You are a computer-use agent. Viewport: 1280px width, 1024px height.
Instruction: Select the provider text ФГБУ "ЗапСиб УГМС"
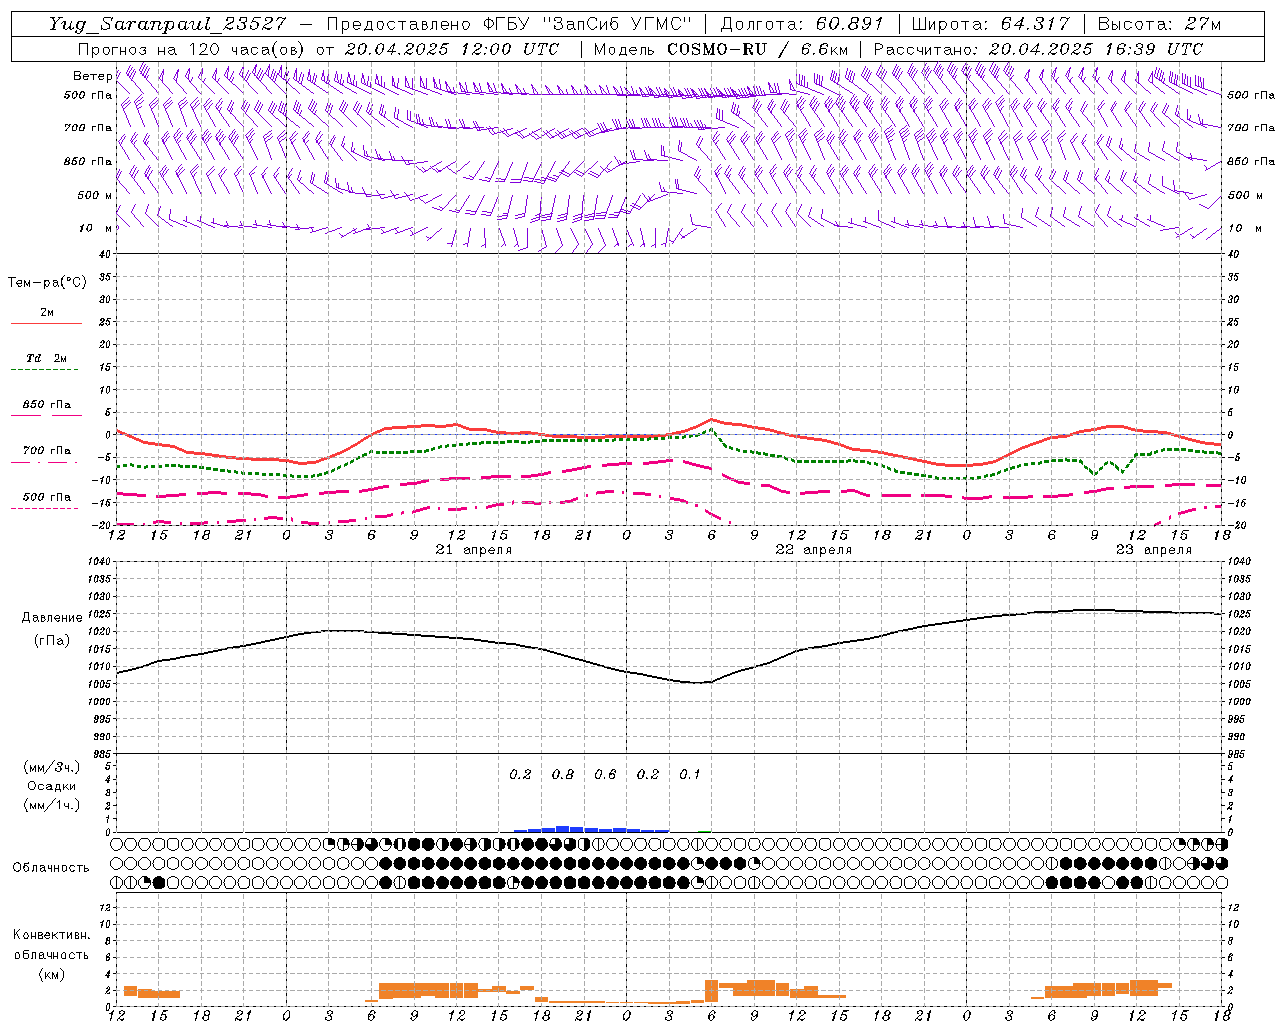pos(588,24)
